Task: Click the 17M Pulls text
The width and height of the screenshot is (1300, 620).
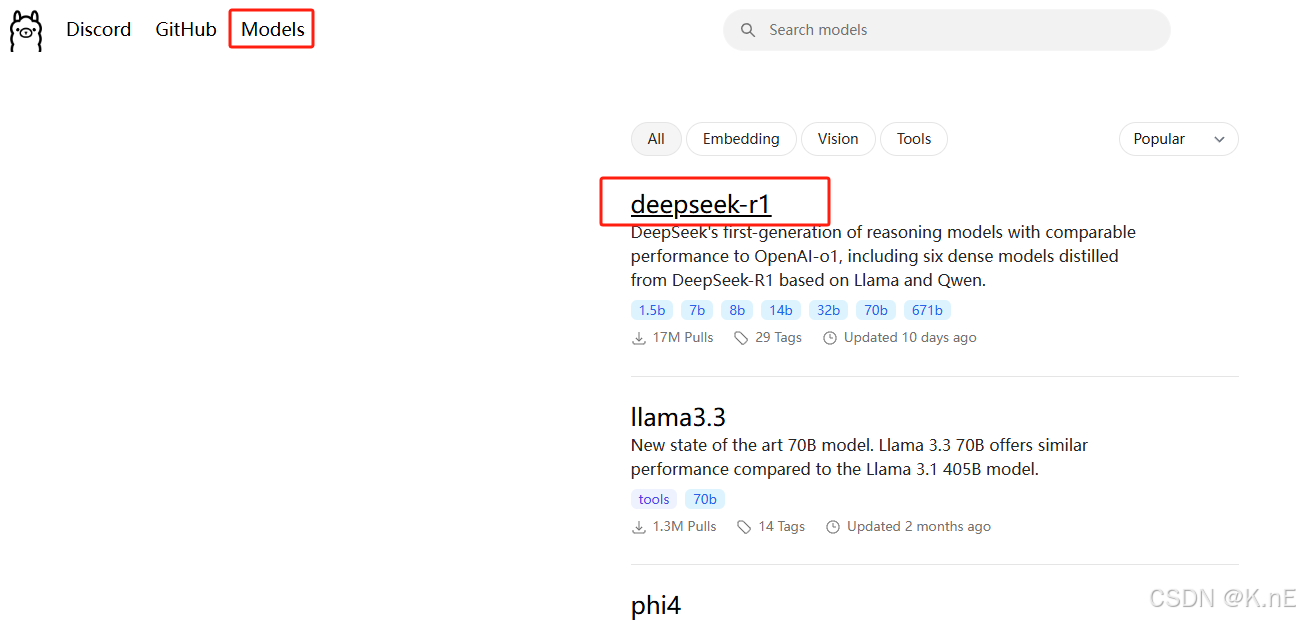Action: point(683,338)
